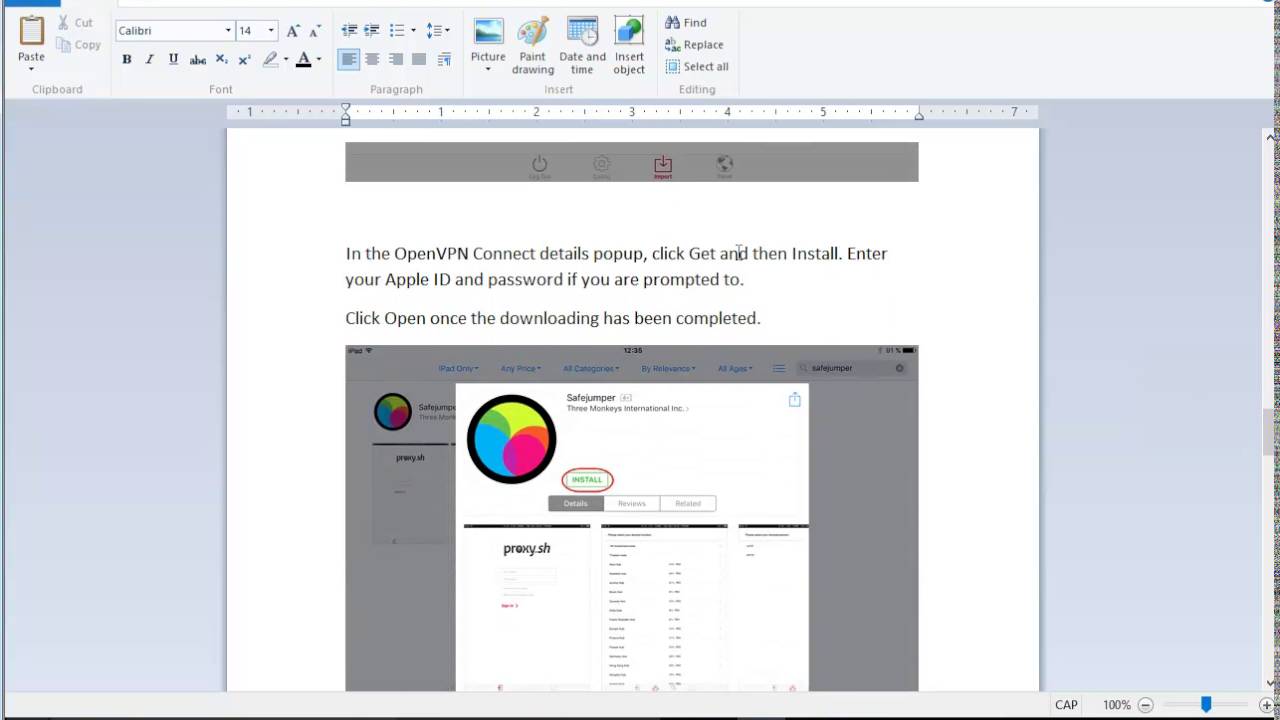Image resolution: width=1280 pixels, height=720 pixels.
Task: Click the vertical scrollbar thumb
Action: point(1271,431)
